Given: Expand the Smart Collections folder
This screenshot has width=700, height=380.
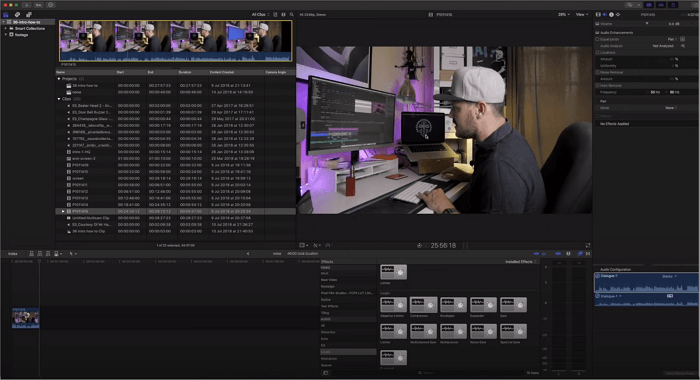Looking at the screenshot, I should click(x=6, y=28).
